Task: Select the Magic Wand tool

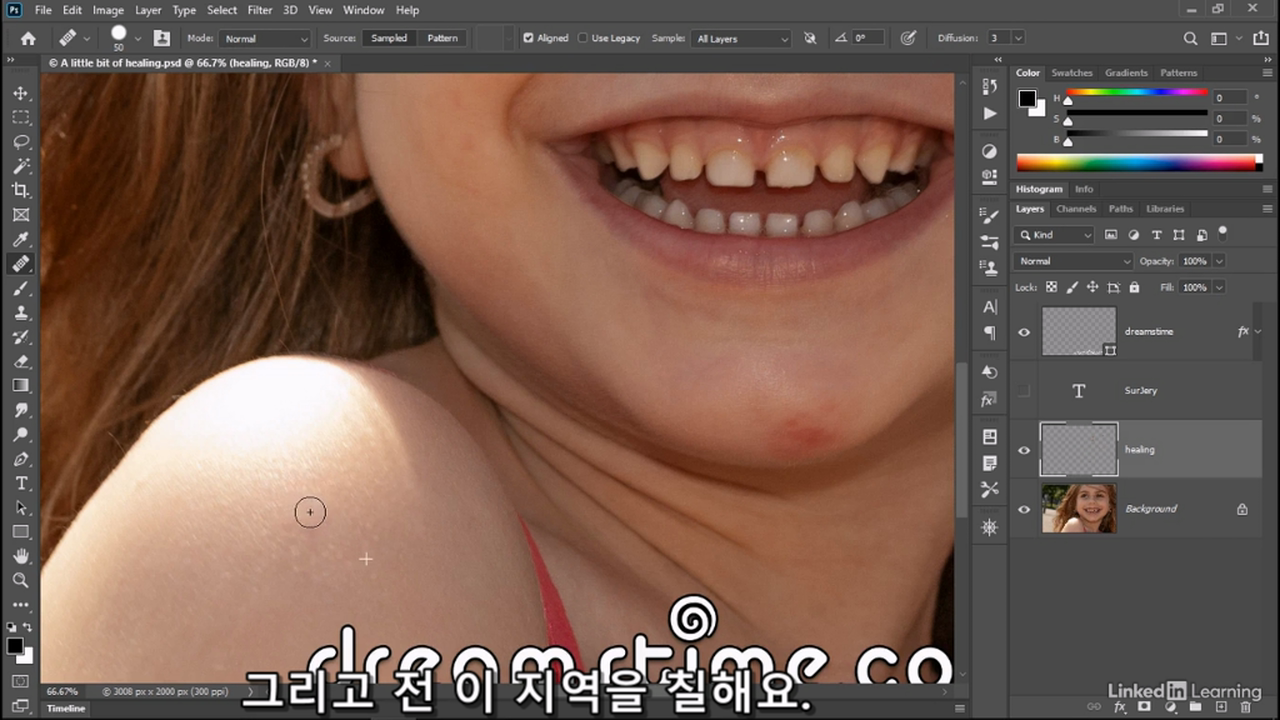Action: [21, 166]
